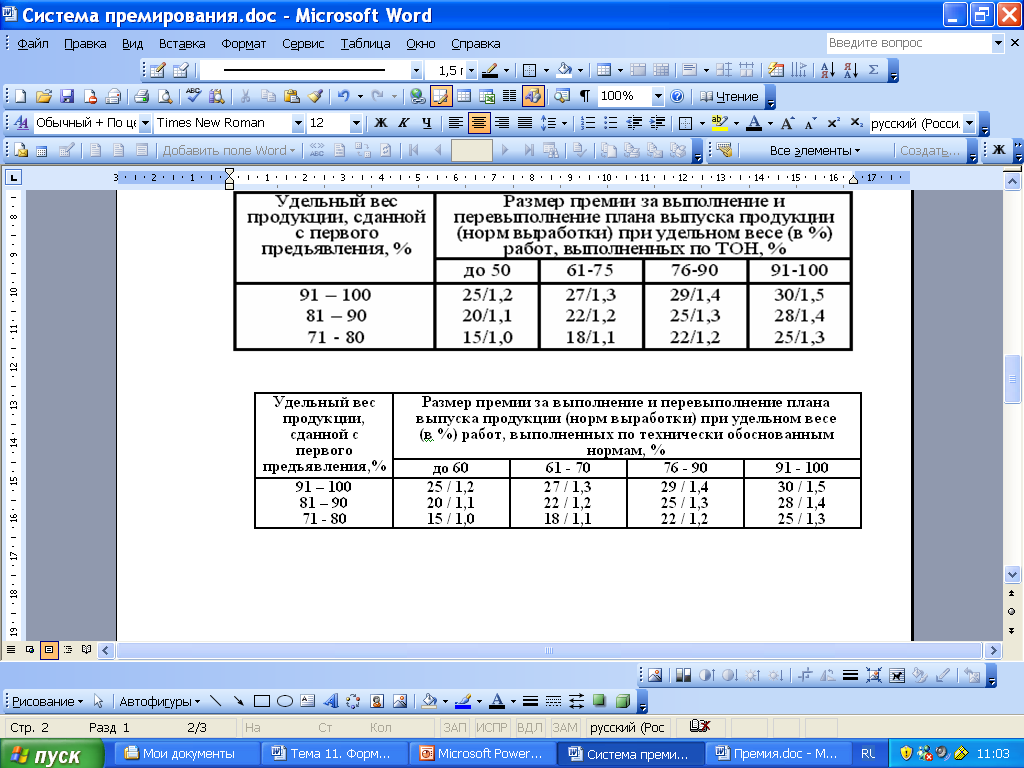This screenshot has height=768, width=1024.
Task: Select the Oval drawing tool
Action: pyautogui.click(x=285, y=701)
